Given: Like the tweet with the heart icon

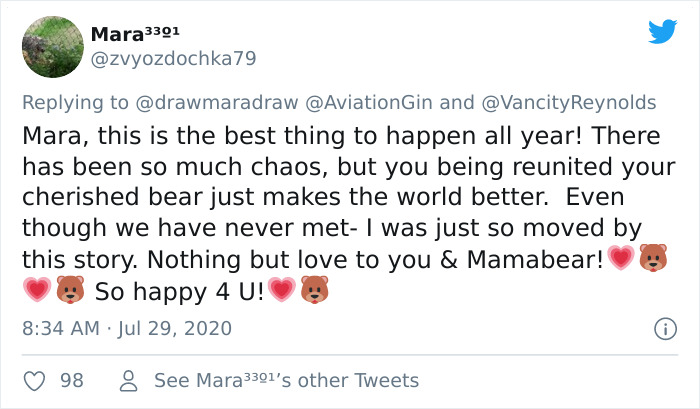Looking at the screenshot, I should (35, 381).
